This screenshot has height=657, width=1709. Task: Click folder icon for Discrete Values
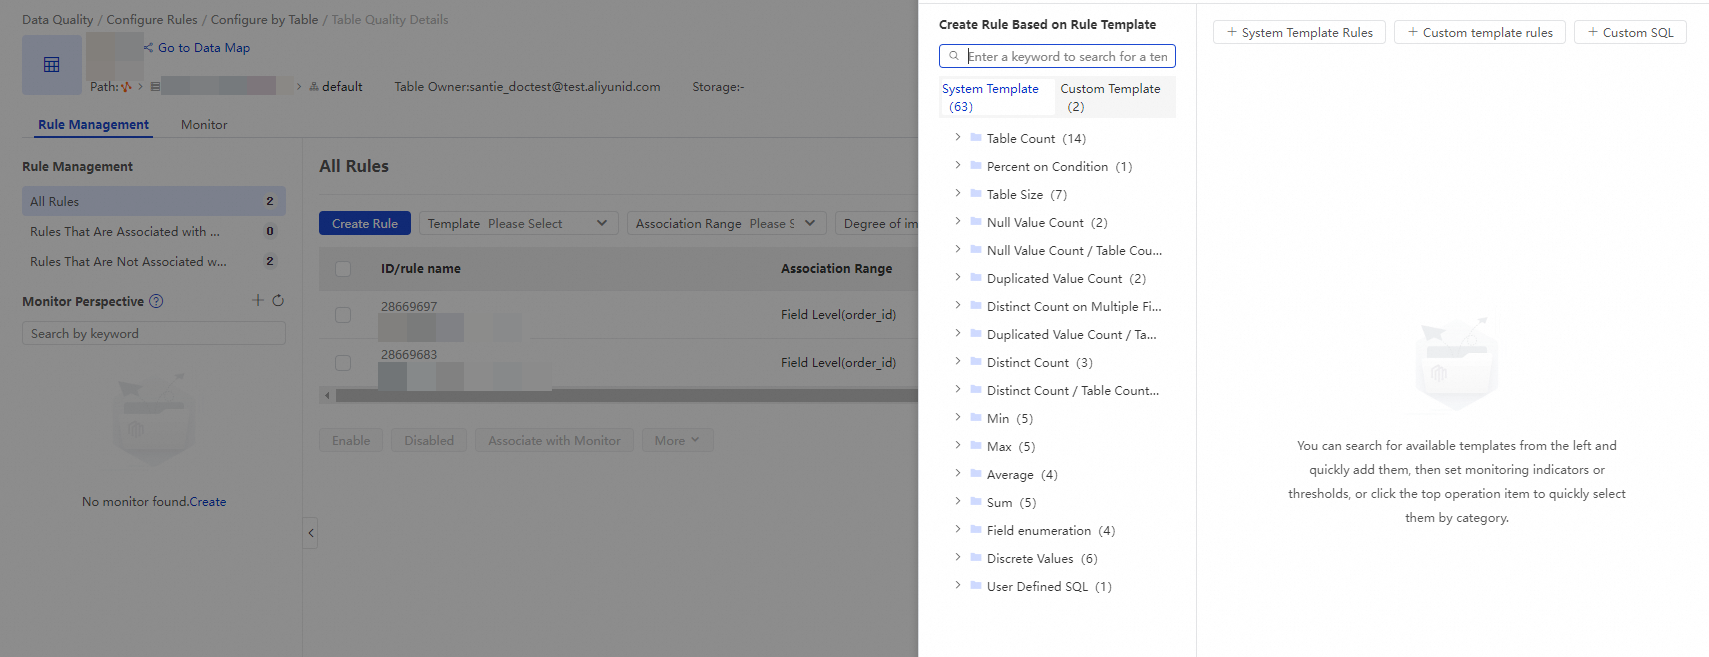(x=975, y=558)
